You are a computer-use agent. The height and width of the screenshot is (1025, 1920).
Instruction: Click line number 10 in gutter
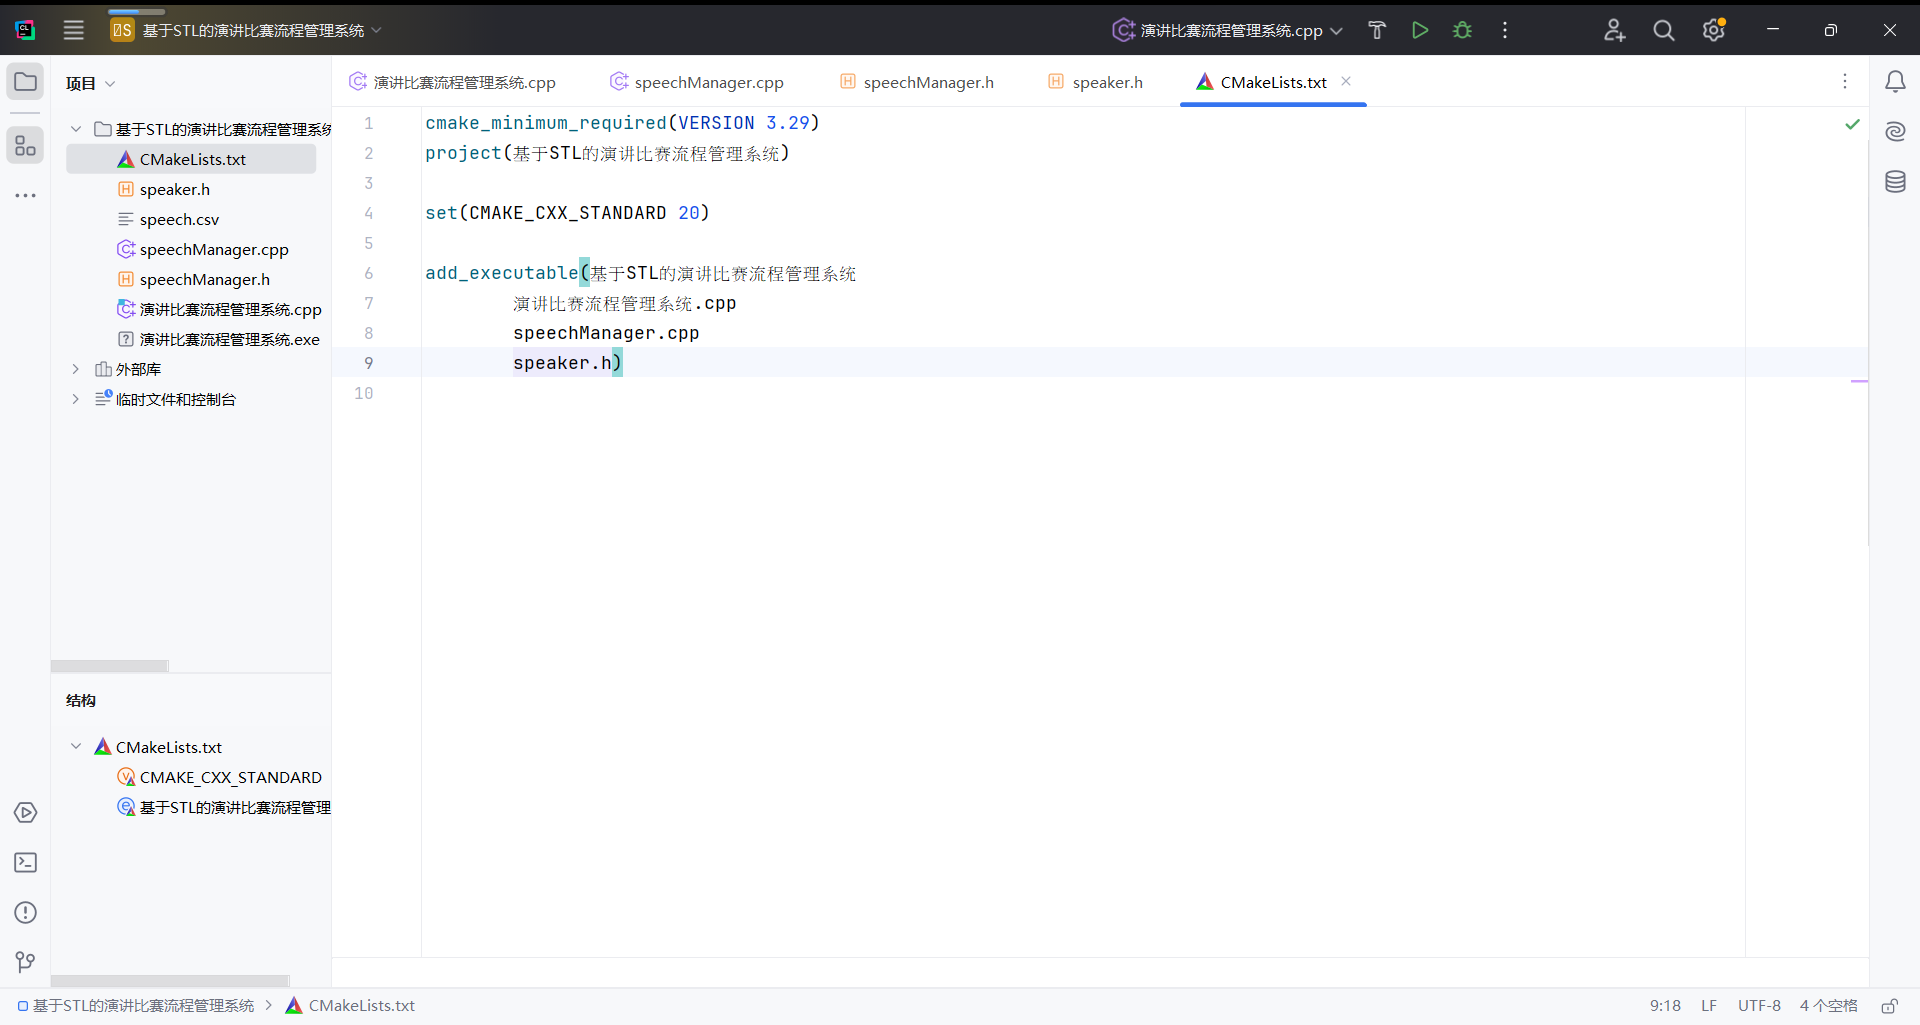click(363, 393)
